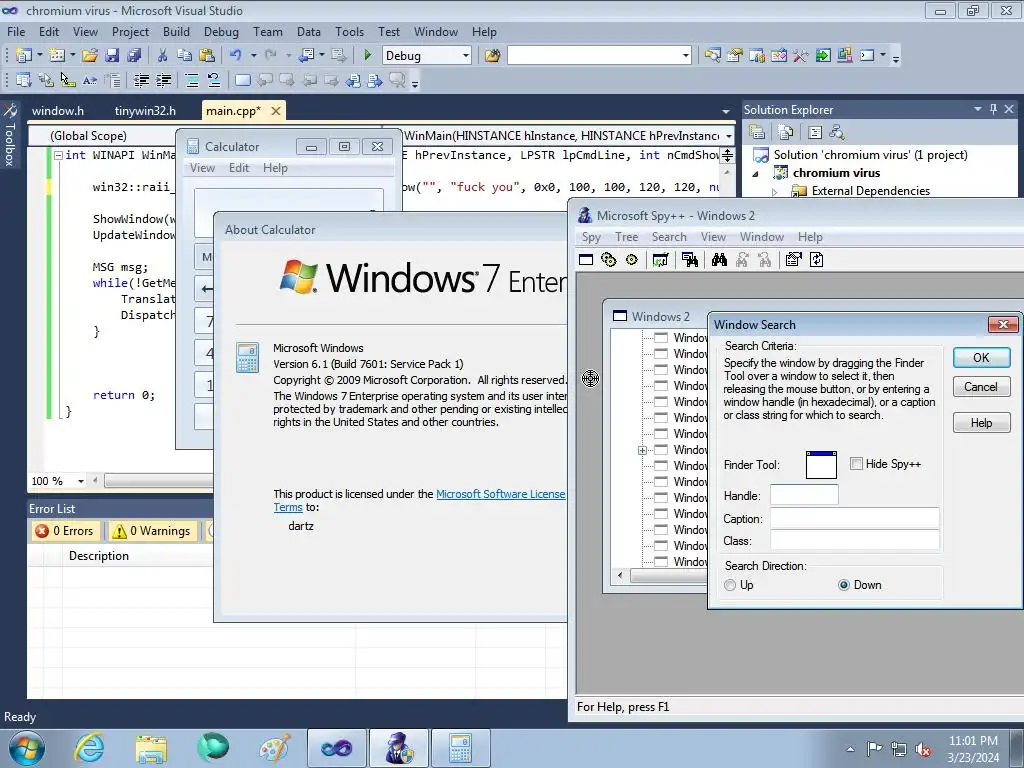Open the 100 % zoom dropdown

80,481
